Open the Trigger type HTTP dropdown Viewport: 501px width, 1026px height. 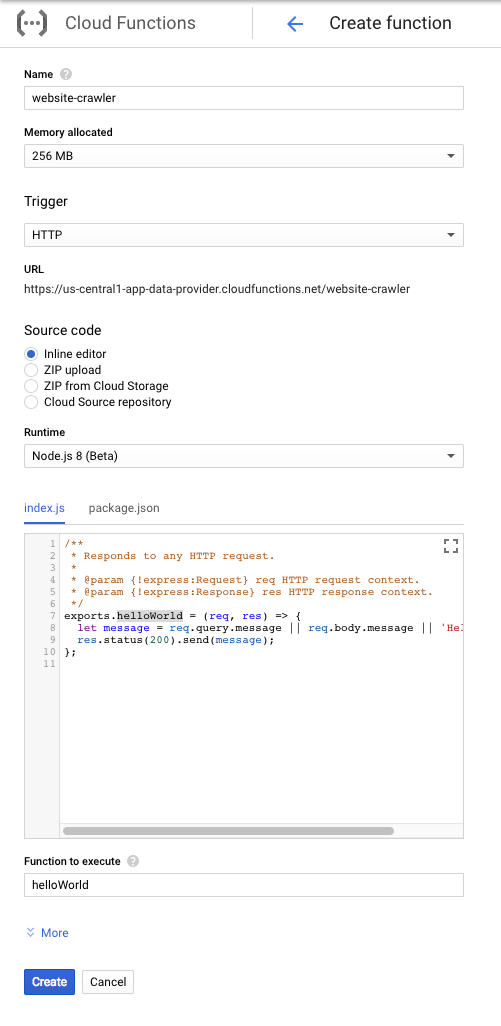[244, 235]
